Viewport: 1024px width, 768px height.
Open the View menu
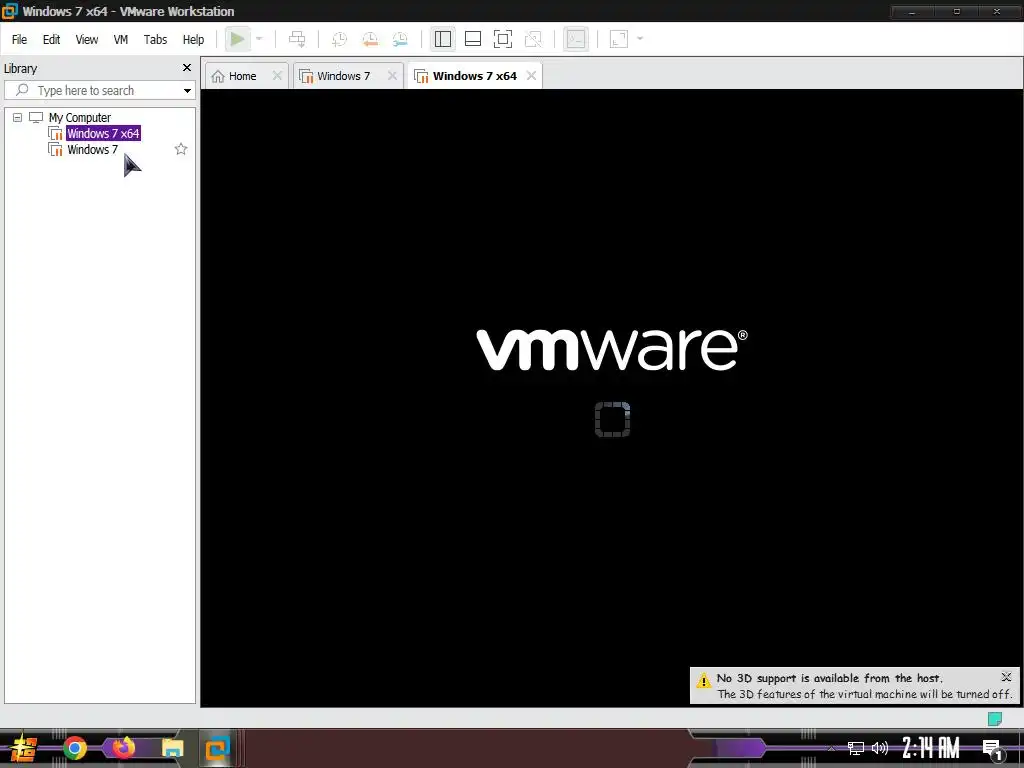pyautogui.click(x=86, y=40)
